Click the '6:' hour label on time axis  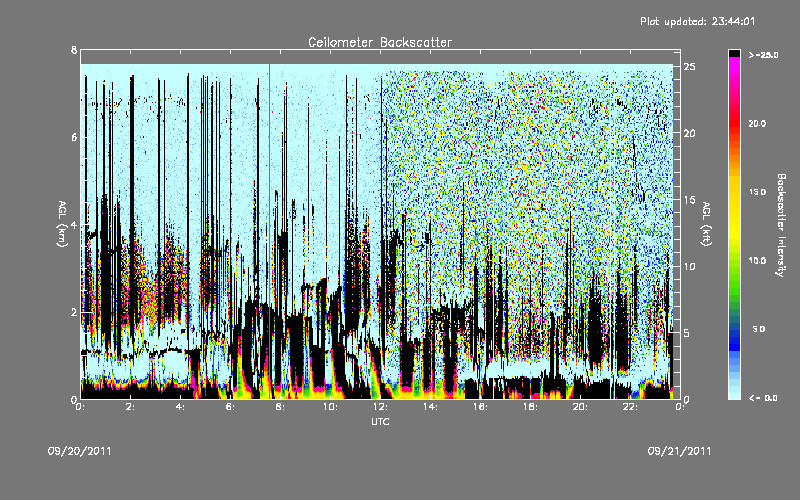(230, 407)
